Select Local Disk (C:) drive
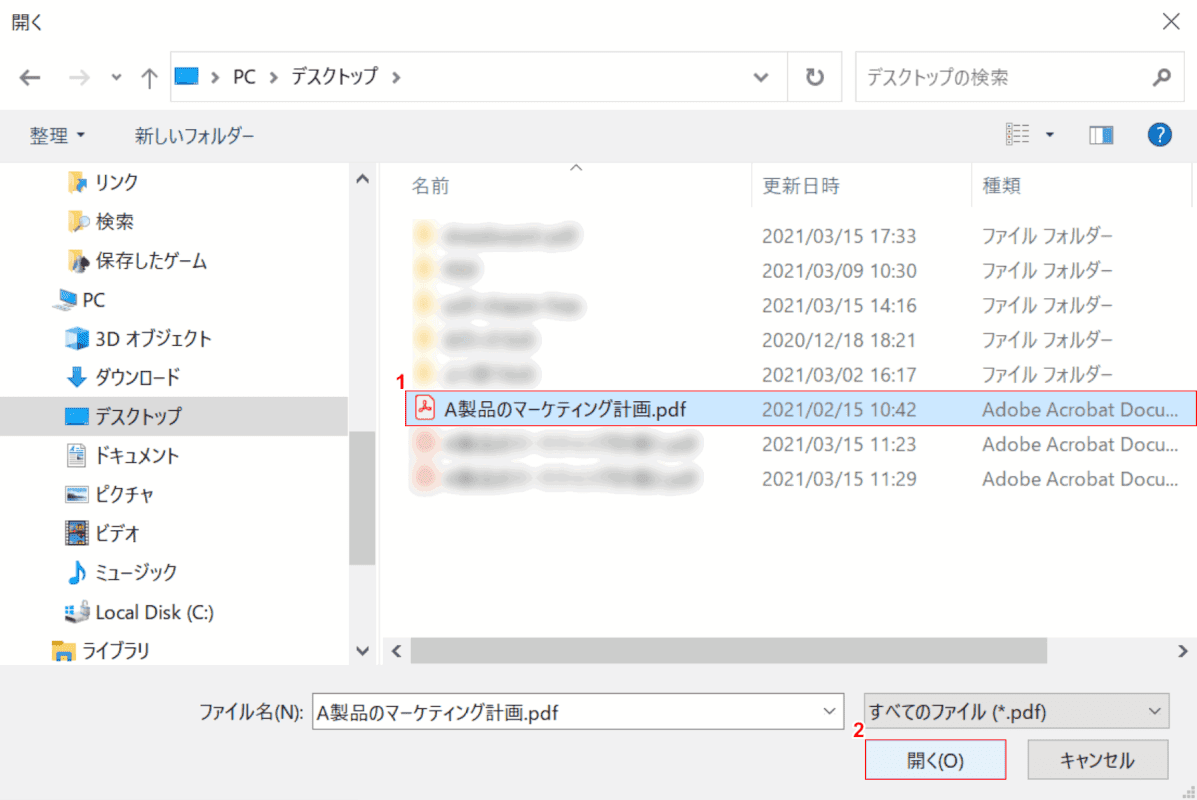Screen dimensions: 1197x800 point(140,612)
